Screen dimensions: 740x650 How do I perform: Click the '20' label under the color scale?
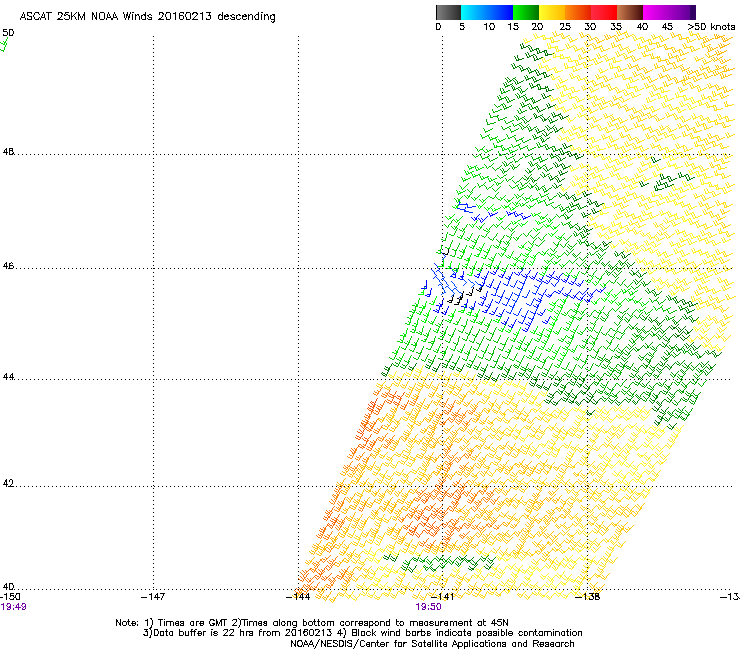[537, 27]
